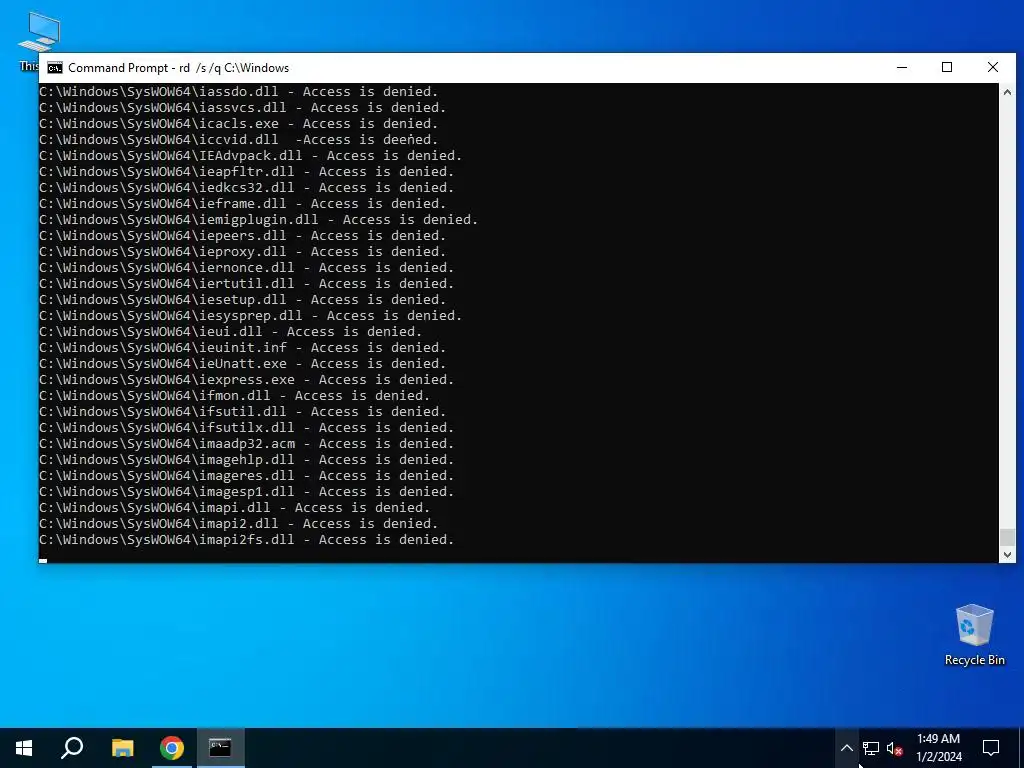
Task: Click the ieapfltr.dll line
Action: 246,172
